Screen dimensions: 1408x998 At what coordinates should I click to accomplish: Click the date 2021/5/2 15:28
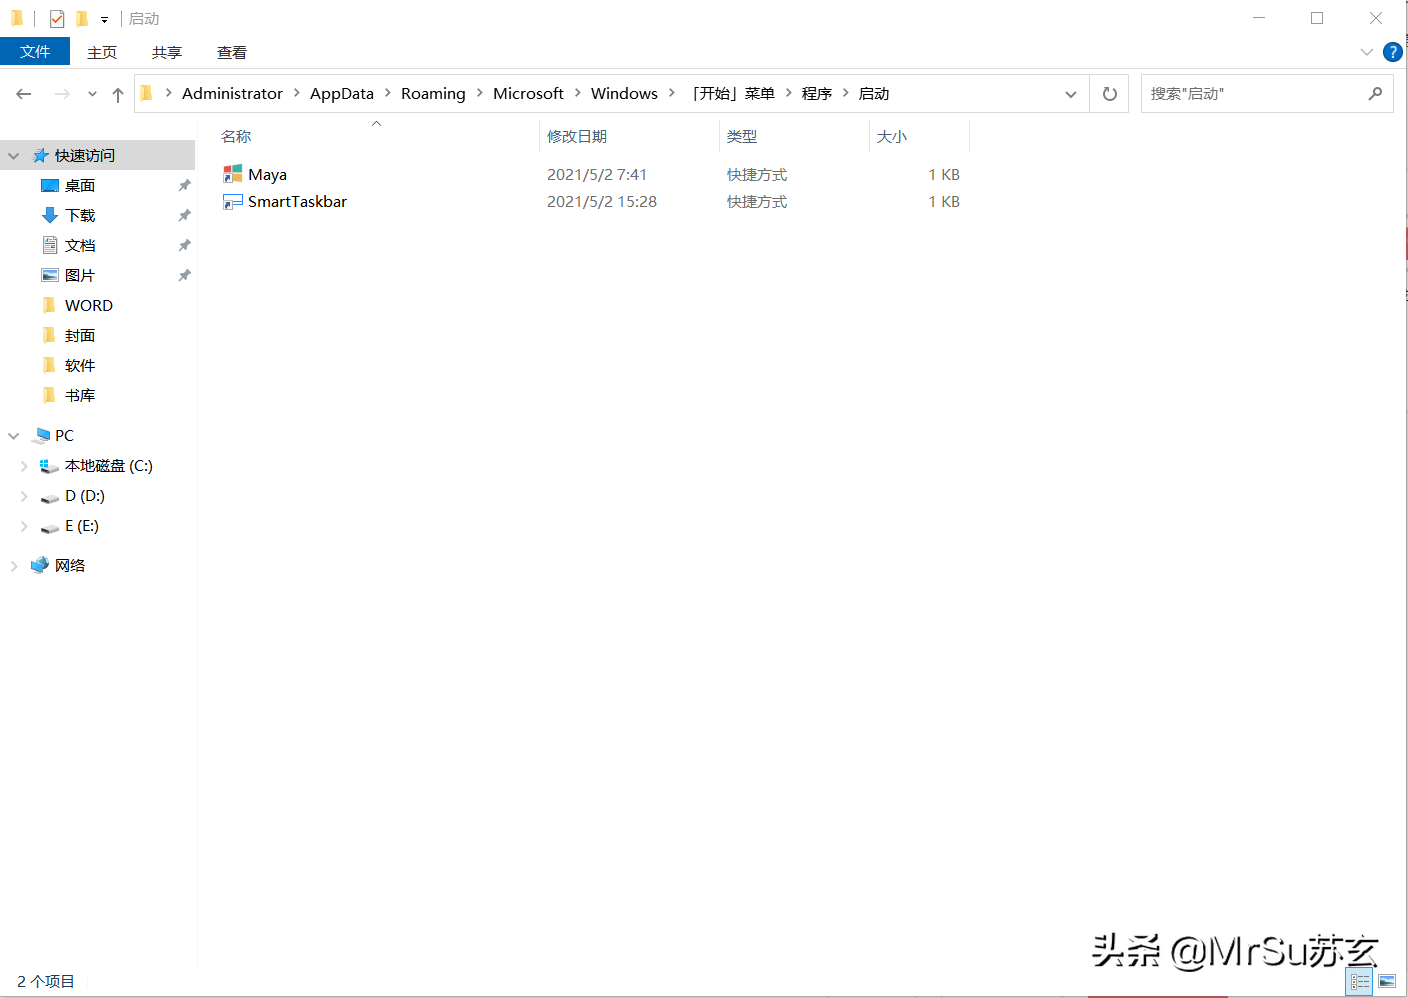pyautogui.click(x=602, y=201)
